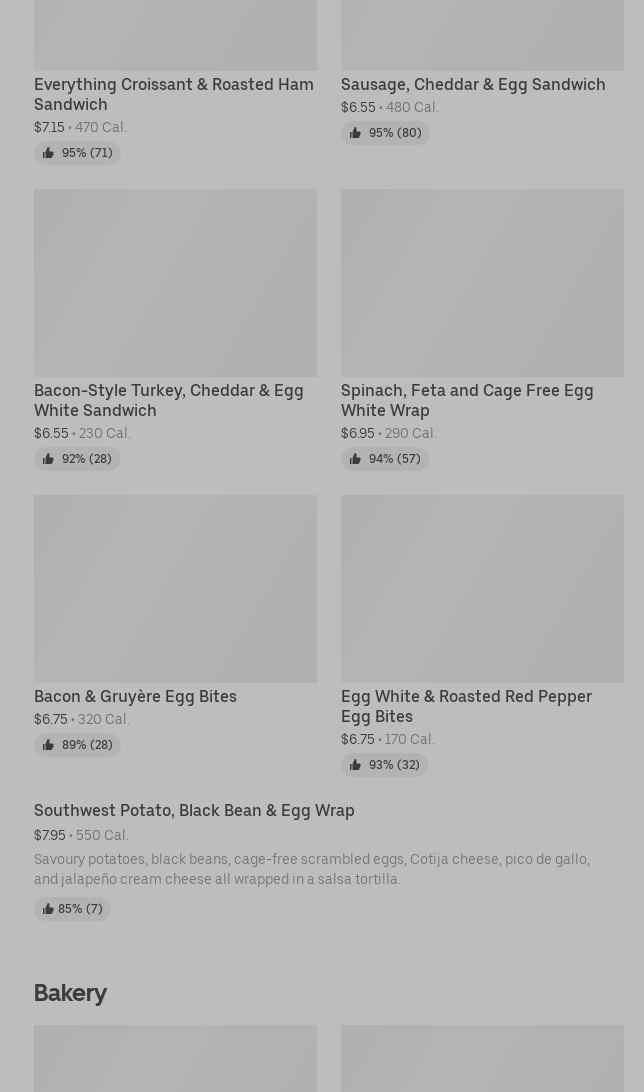Image resolution: width=644 pixels, height=1092 pixels.
Task: Click the Spinach, Feta Wrap photo
Action: click(482, 283)
